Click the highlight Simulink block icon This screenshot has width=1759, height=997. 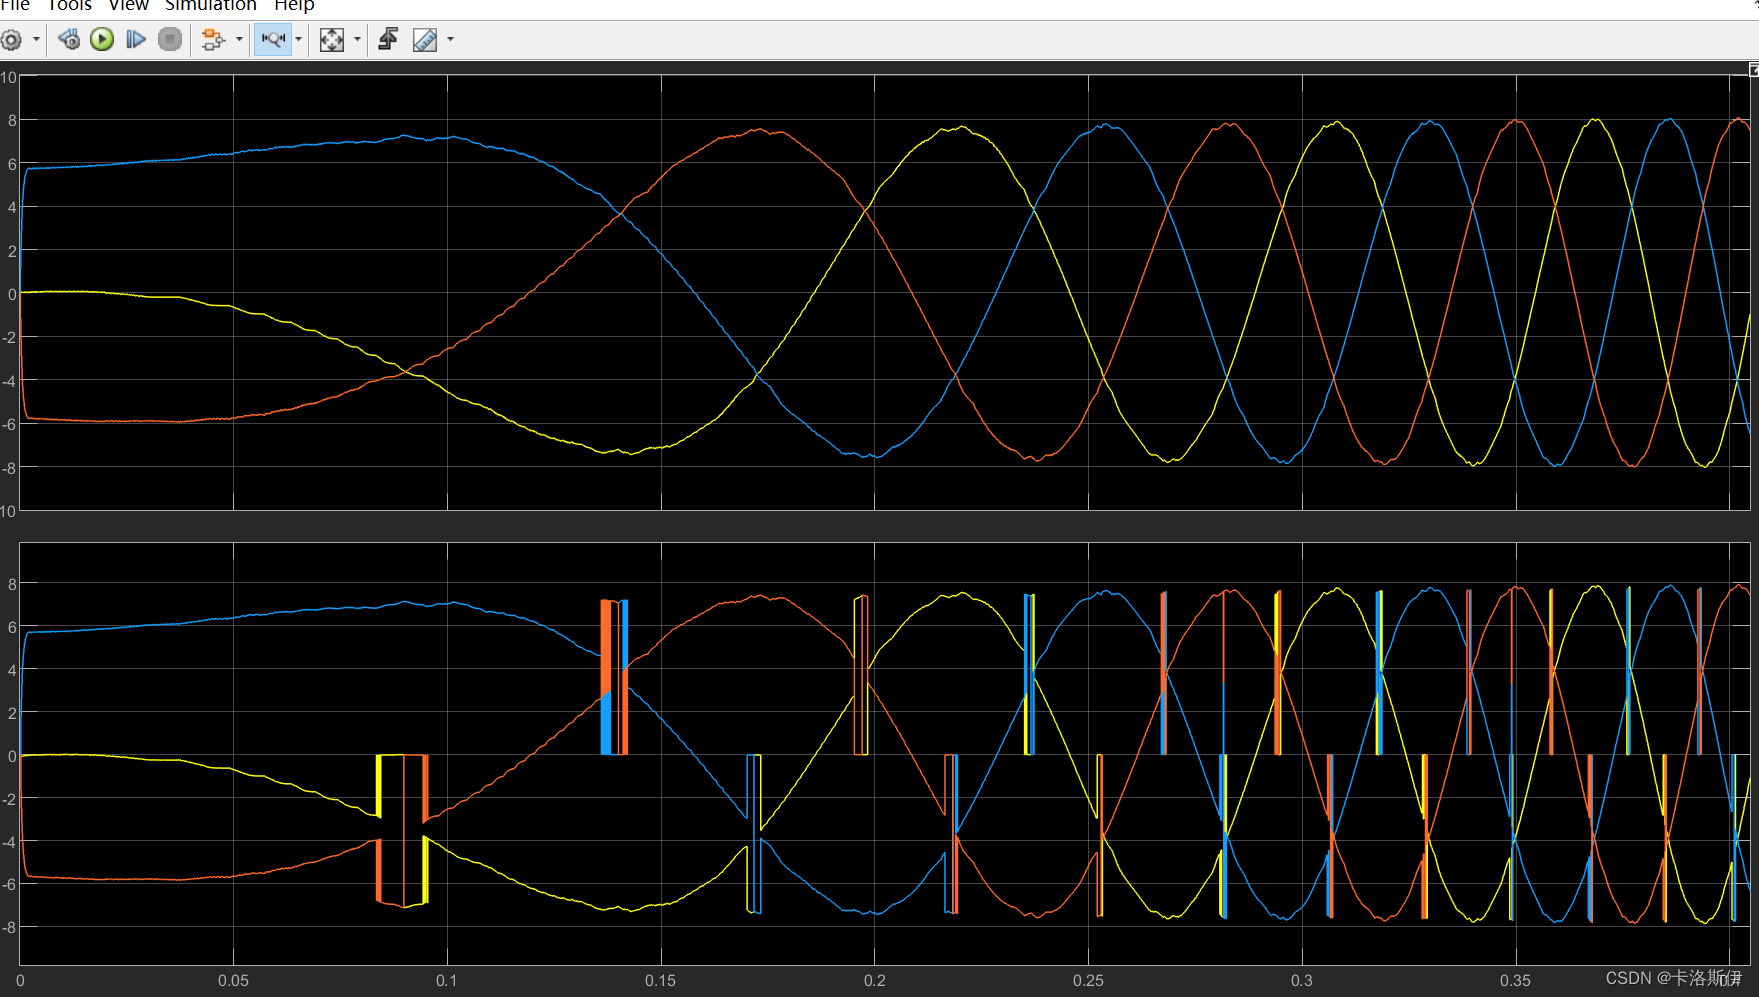tap(212, 40)
